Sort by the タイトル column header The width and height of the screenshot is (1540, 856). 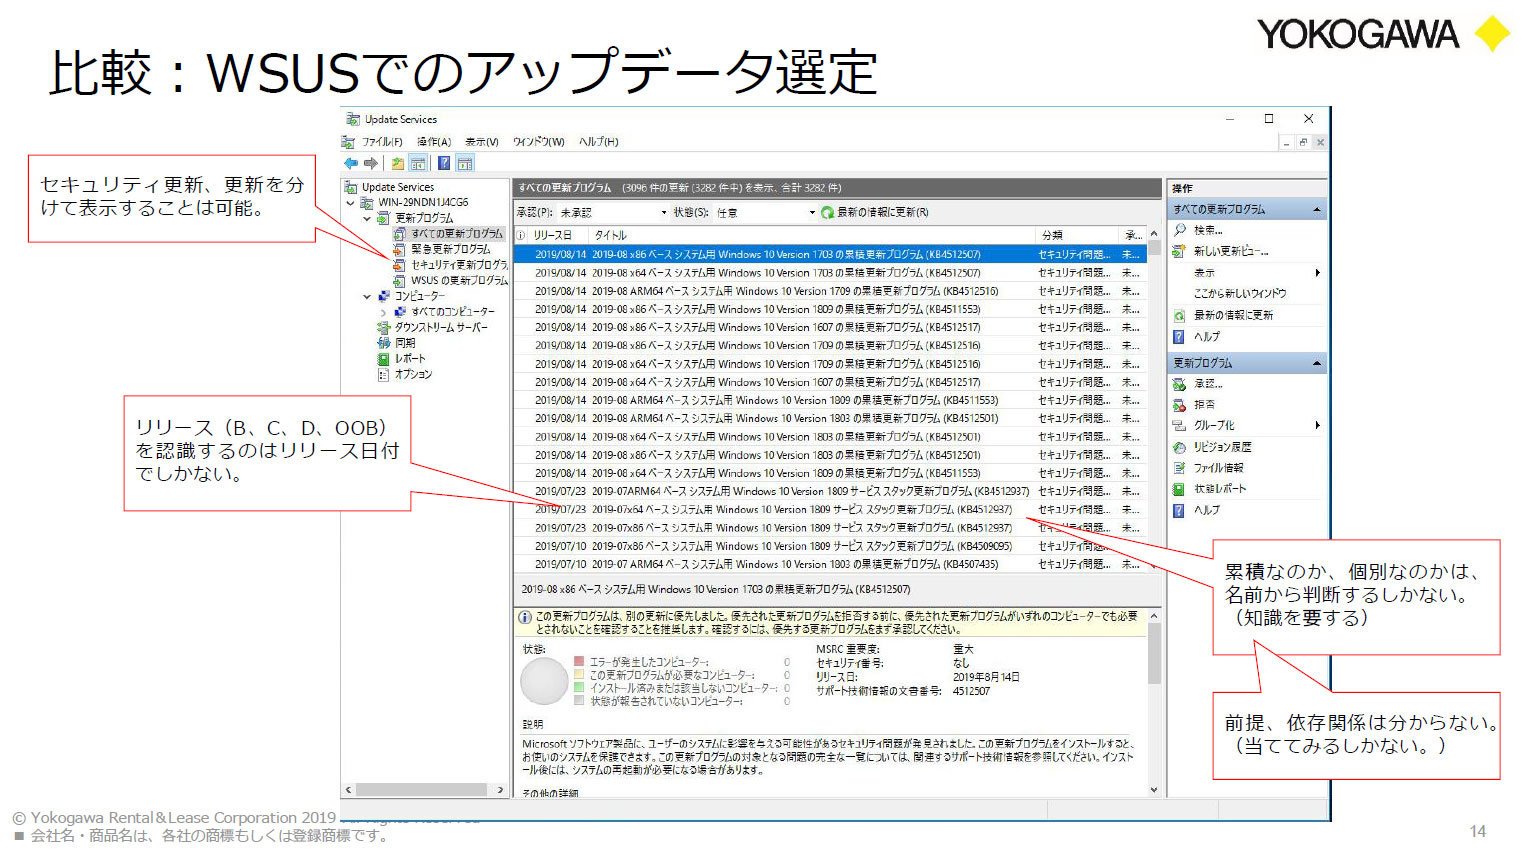coord(812,235)
